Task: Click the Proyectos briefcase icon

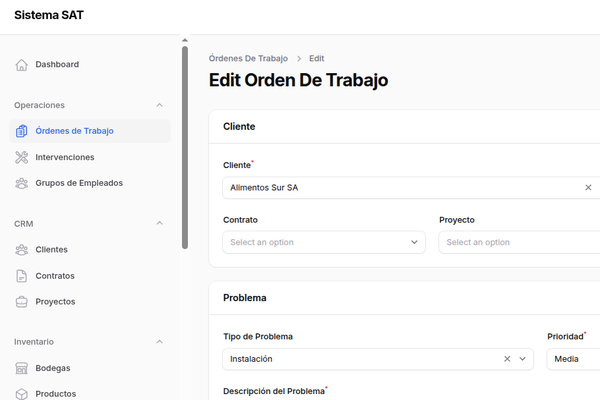Action: (x=22, y=302)
